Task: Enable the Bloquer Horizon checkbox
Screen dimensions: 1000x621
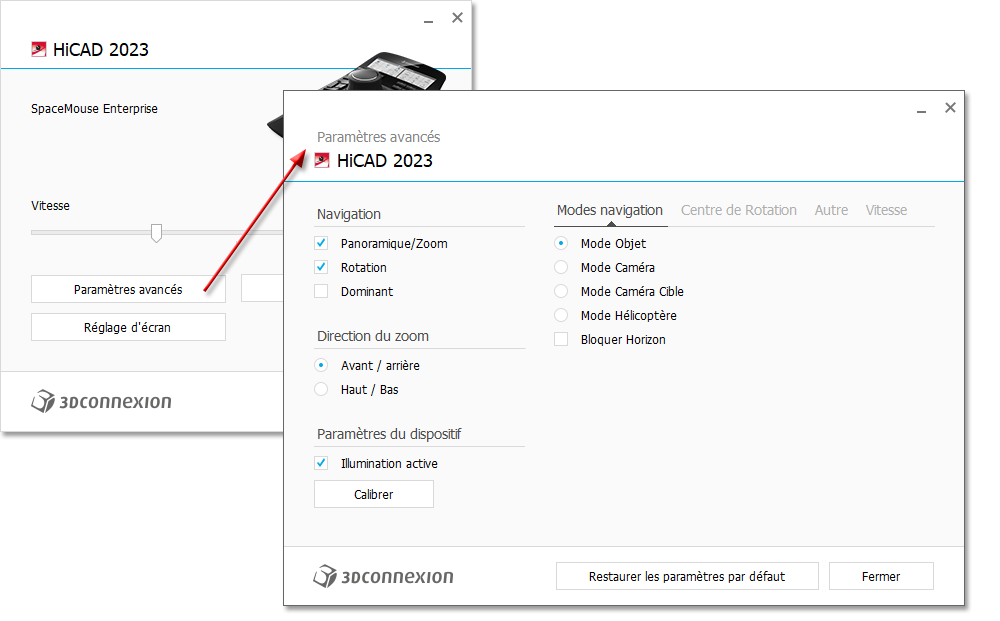Action: [x=561, y=339]
